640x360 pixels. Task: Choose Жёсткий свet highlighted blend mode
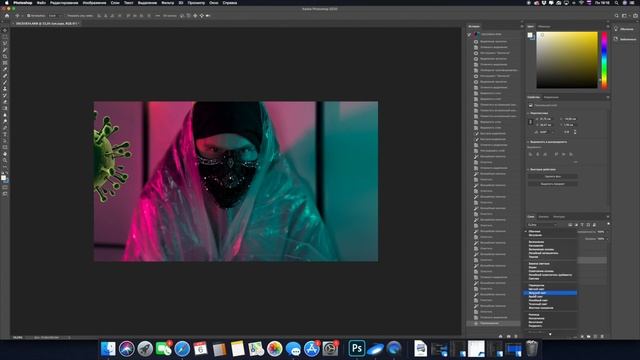(550, 293)
